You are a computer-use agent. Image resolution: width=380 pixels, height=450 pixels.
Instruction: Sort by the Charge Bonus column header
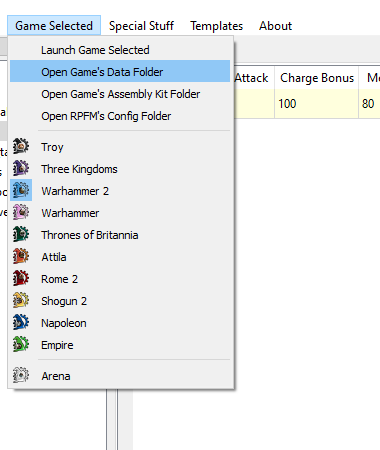tap(317, 78)
